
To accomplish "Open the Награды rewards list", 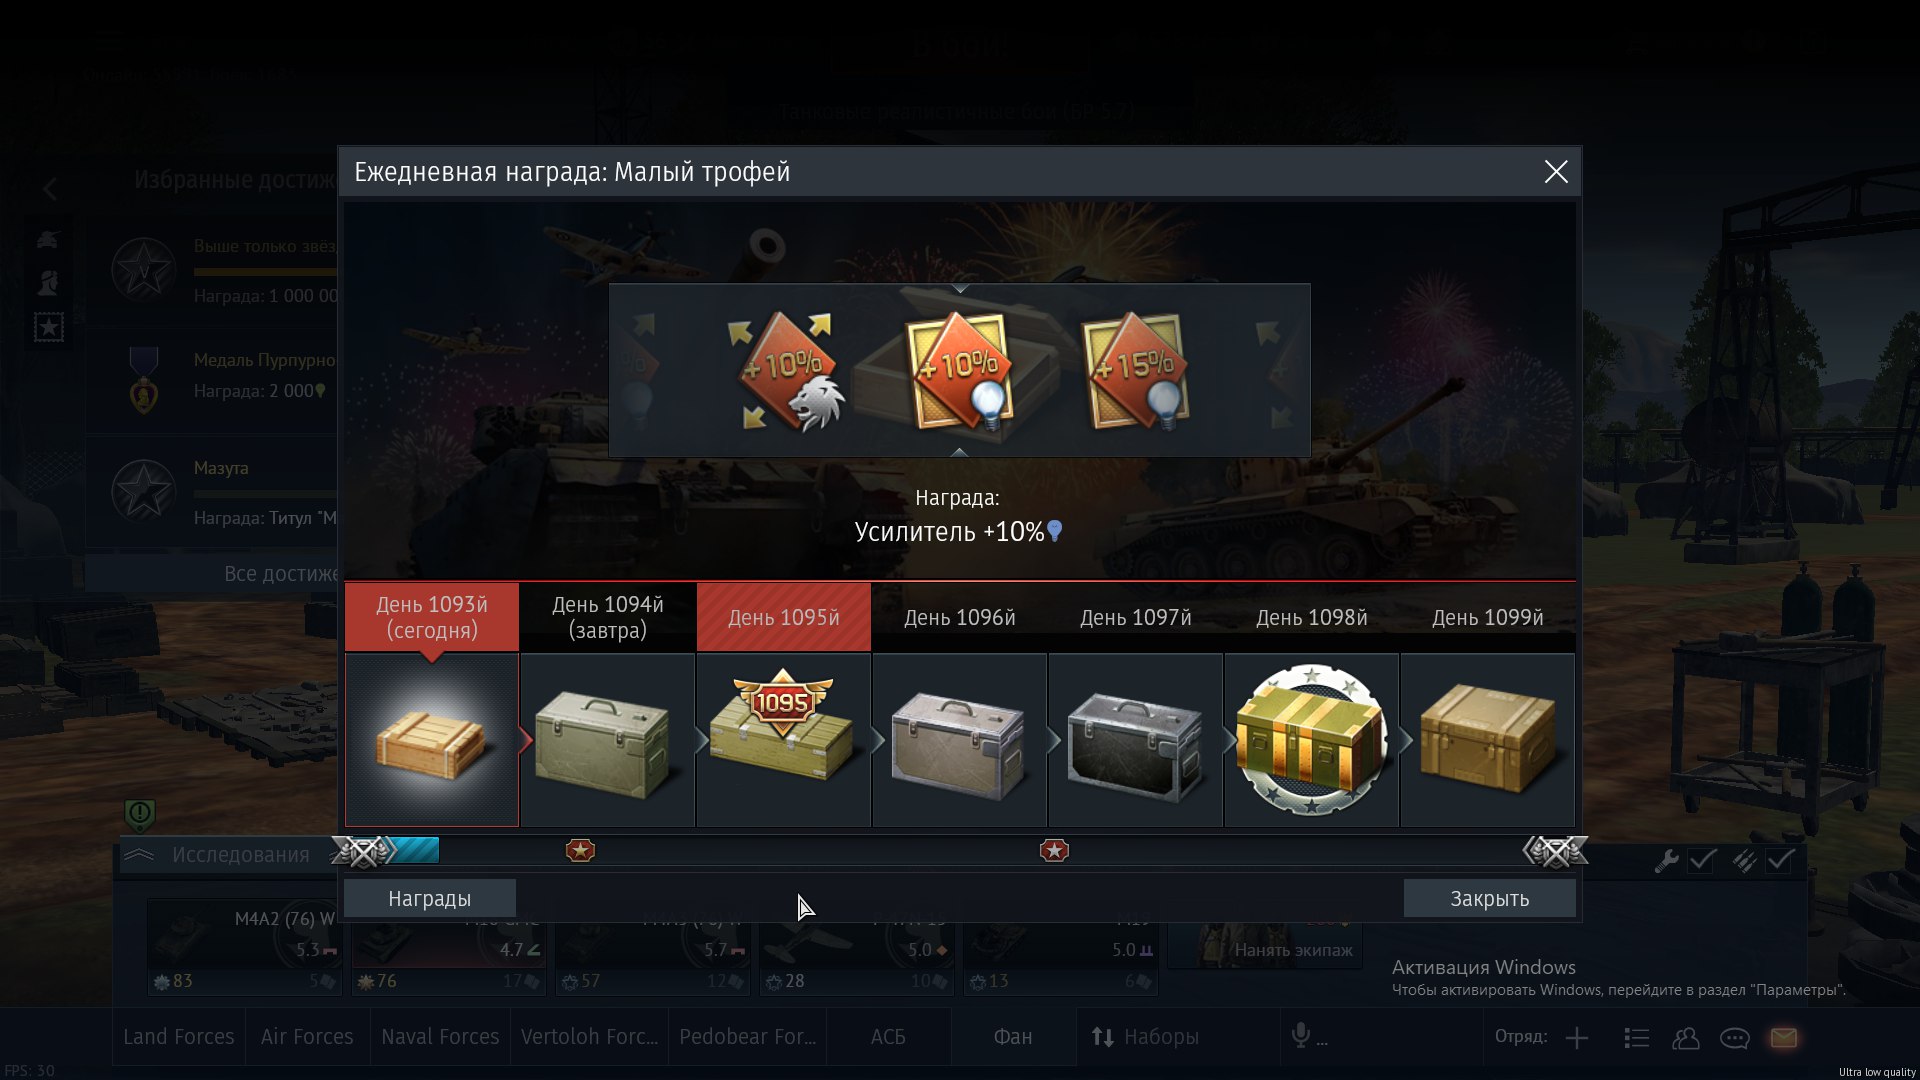I will 430,898.
